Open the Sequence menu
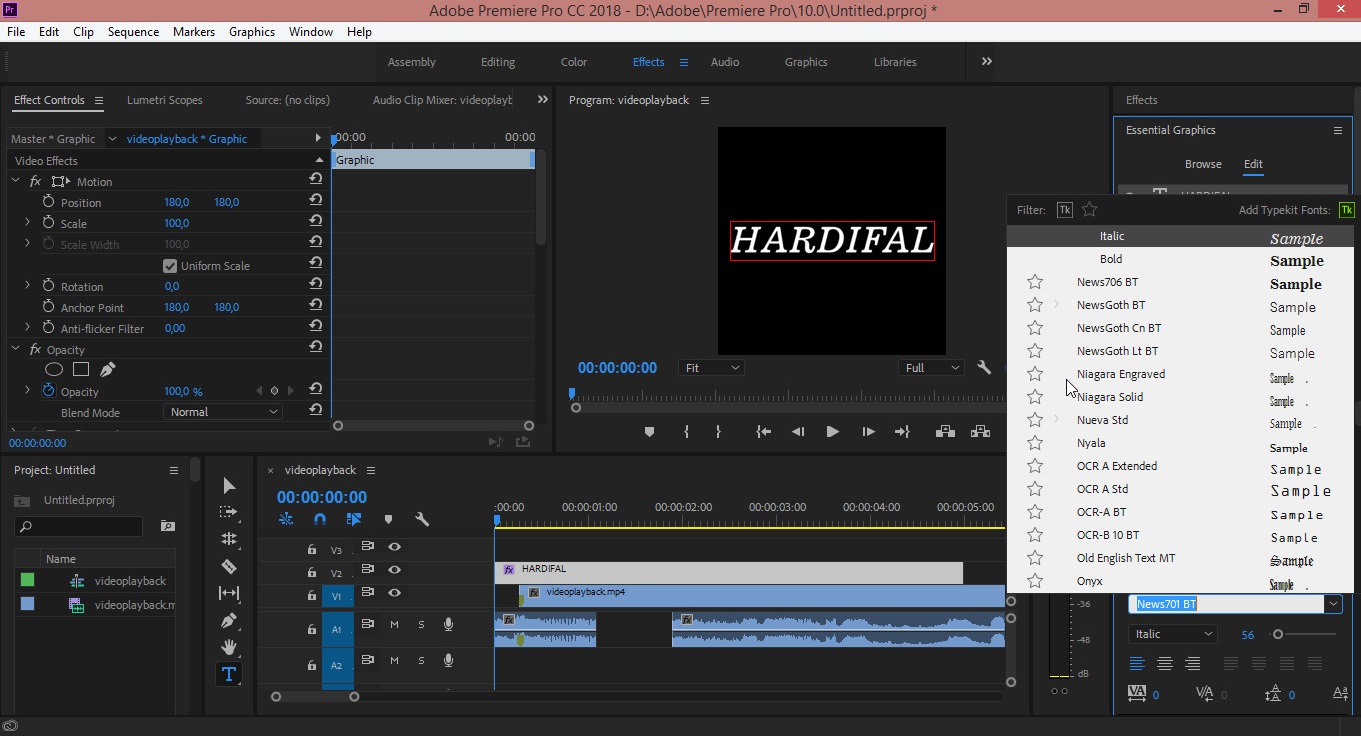This screenshot has height=736, width=1361. coord(133,32)
